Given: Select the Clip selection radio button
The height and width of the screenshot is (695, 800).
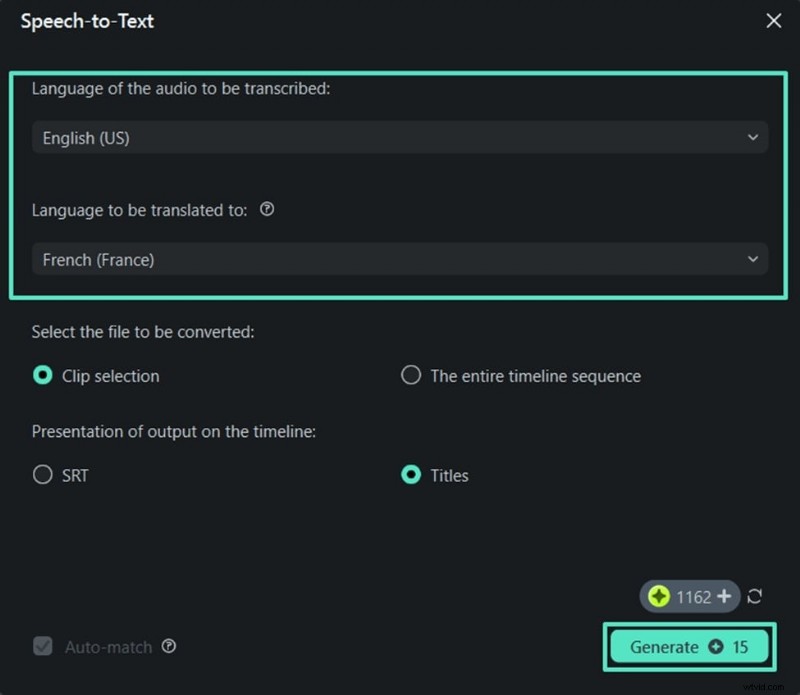Looking at the screenshot, I should (x=42, y=376).
